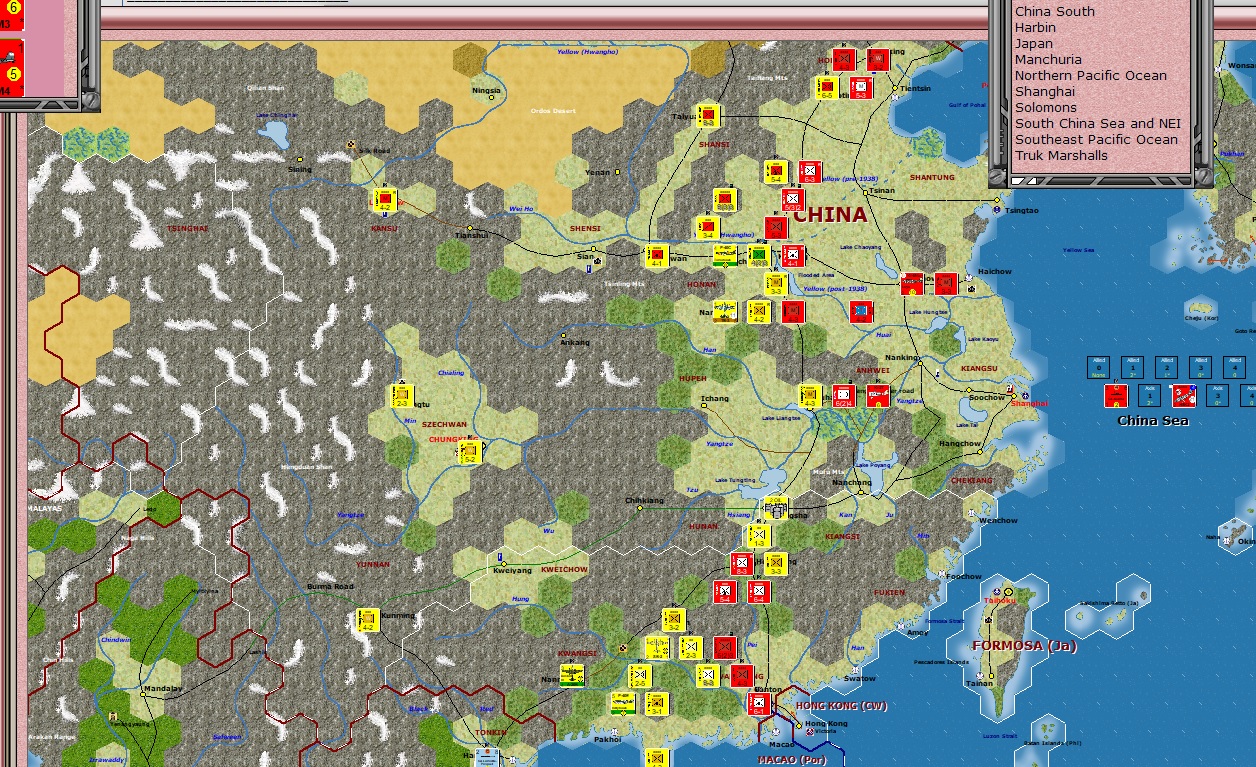Screen dimensions: 1256x767
Task: Click the Tainan label on Formosa
Action: pos(980,683)
